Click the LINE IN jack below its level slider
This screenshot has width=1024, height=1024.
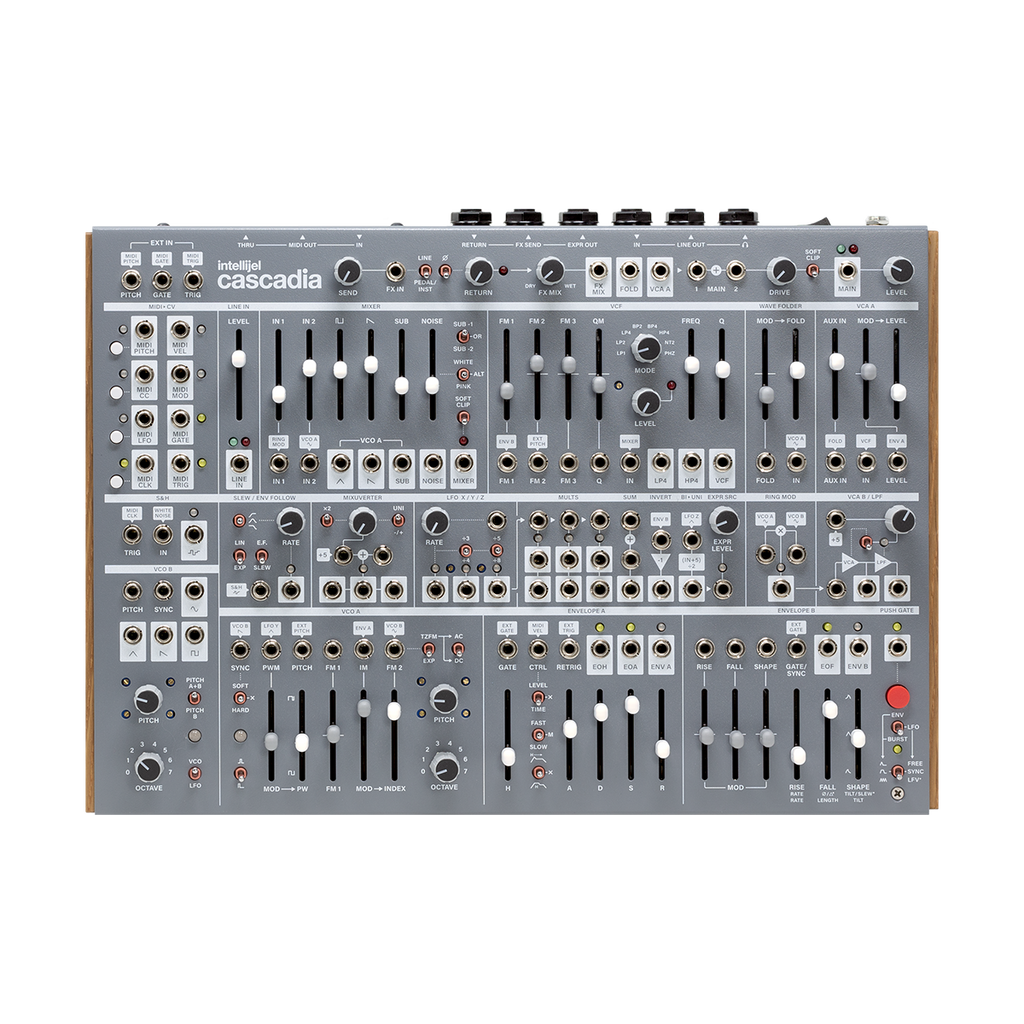pyautogui.click(x=238, y=465)
